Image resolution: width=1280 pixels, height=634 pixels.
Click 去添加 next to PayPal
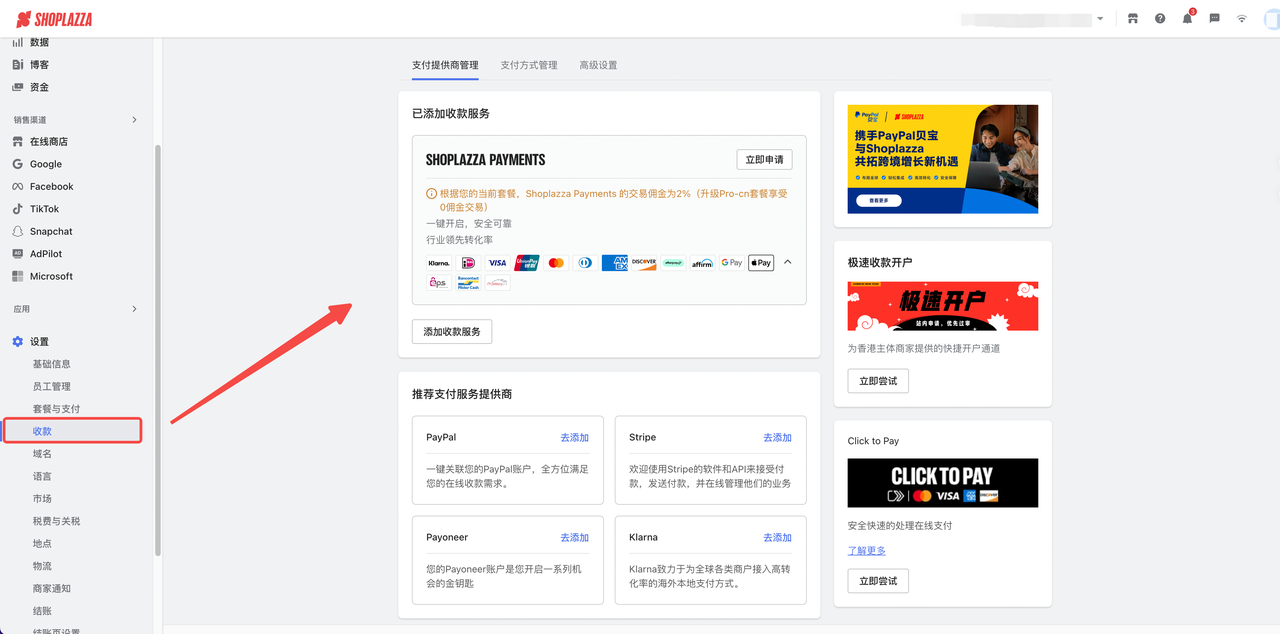click(574, 437)
